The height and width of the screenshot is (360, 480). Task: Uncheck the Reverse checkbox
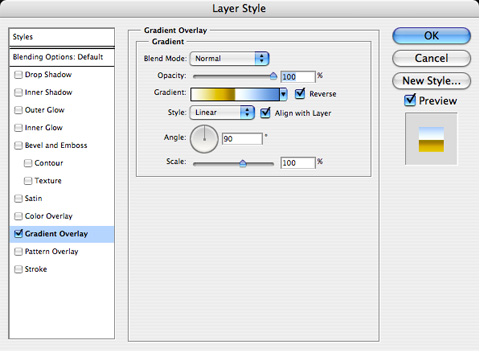[x=300, y=93]
